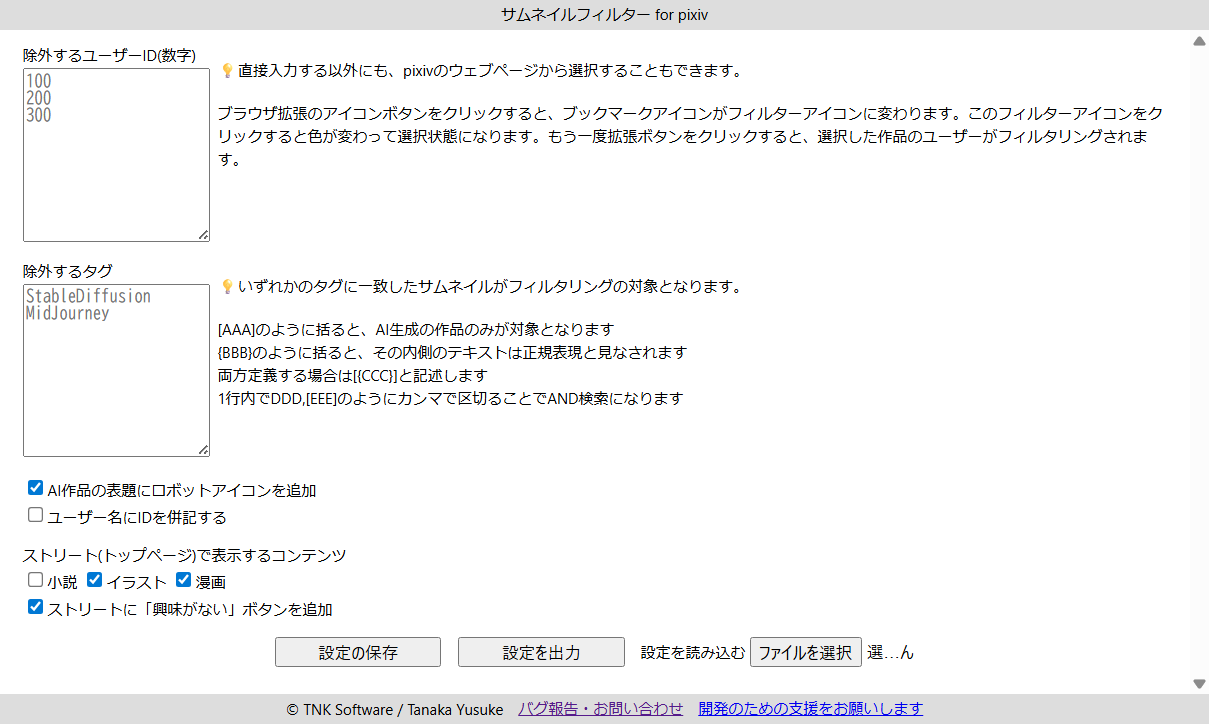Click the 設定の保存 button
Screen dimensions: 1209x724
[358, 652]
